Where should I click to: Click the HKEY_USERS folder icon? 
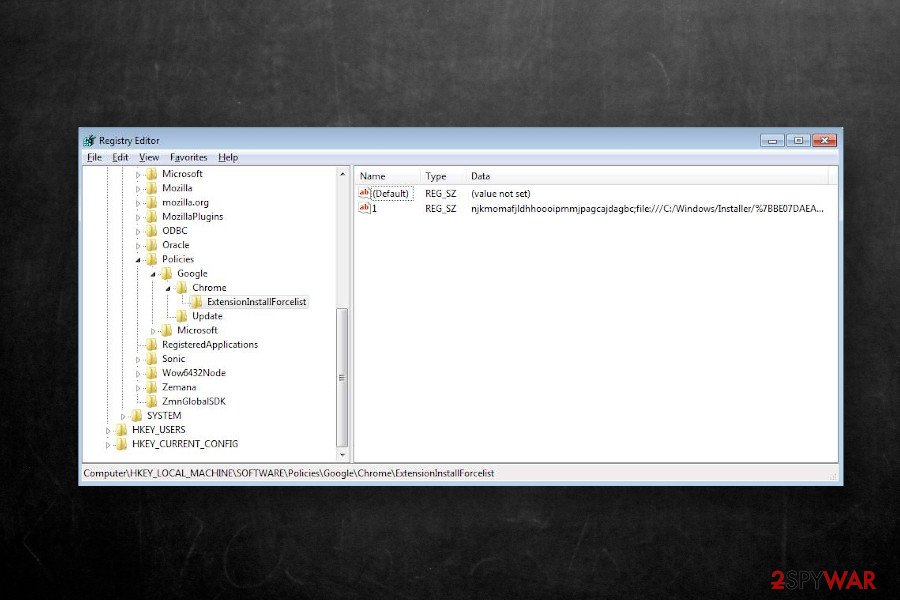[122, 430]
